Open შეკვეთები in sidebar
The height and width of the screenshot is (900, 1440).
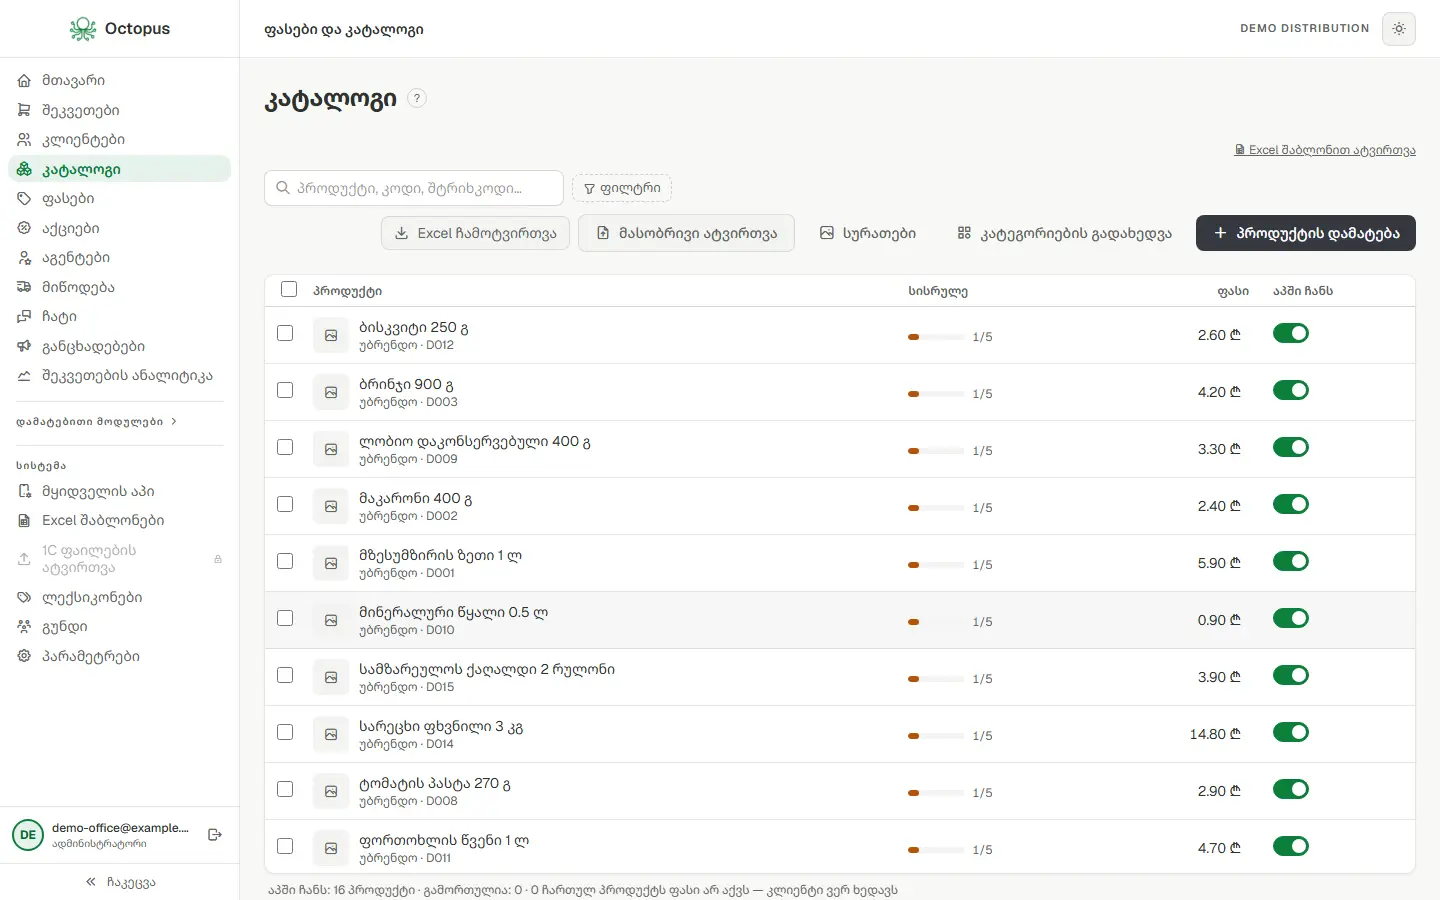[x=120, y=110]
